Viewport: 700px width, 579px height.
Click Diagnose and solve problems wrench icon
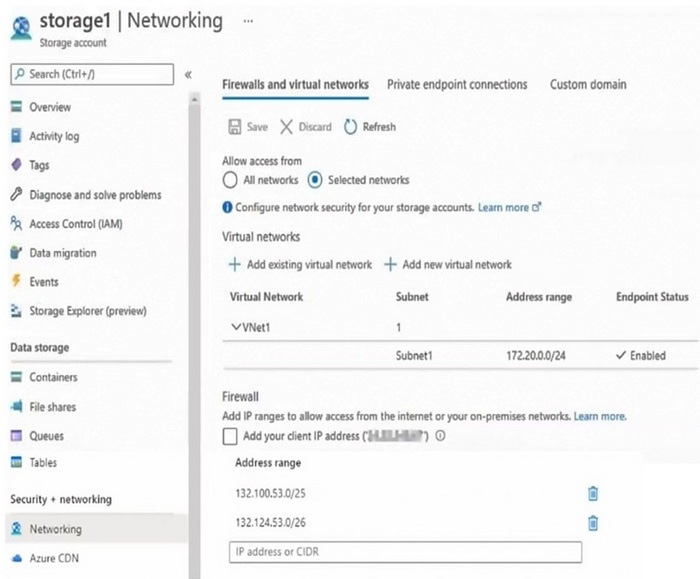pos(16,194)
